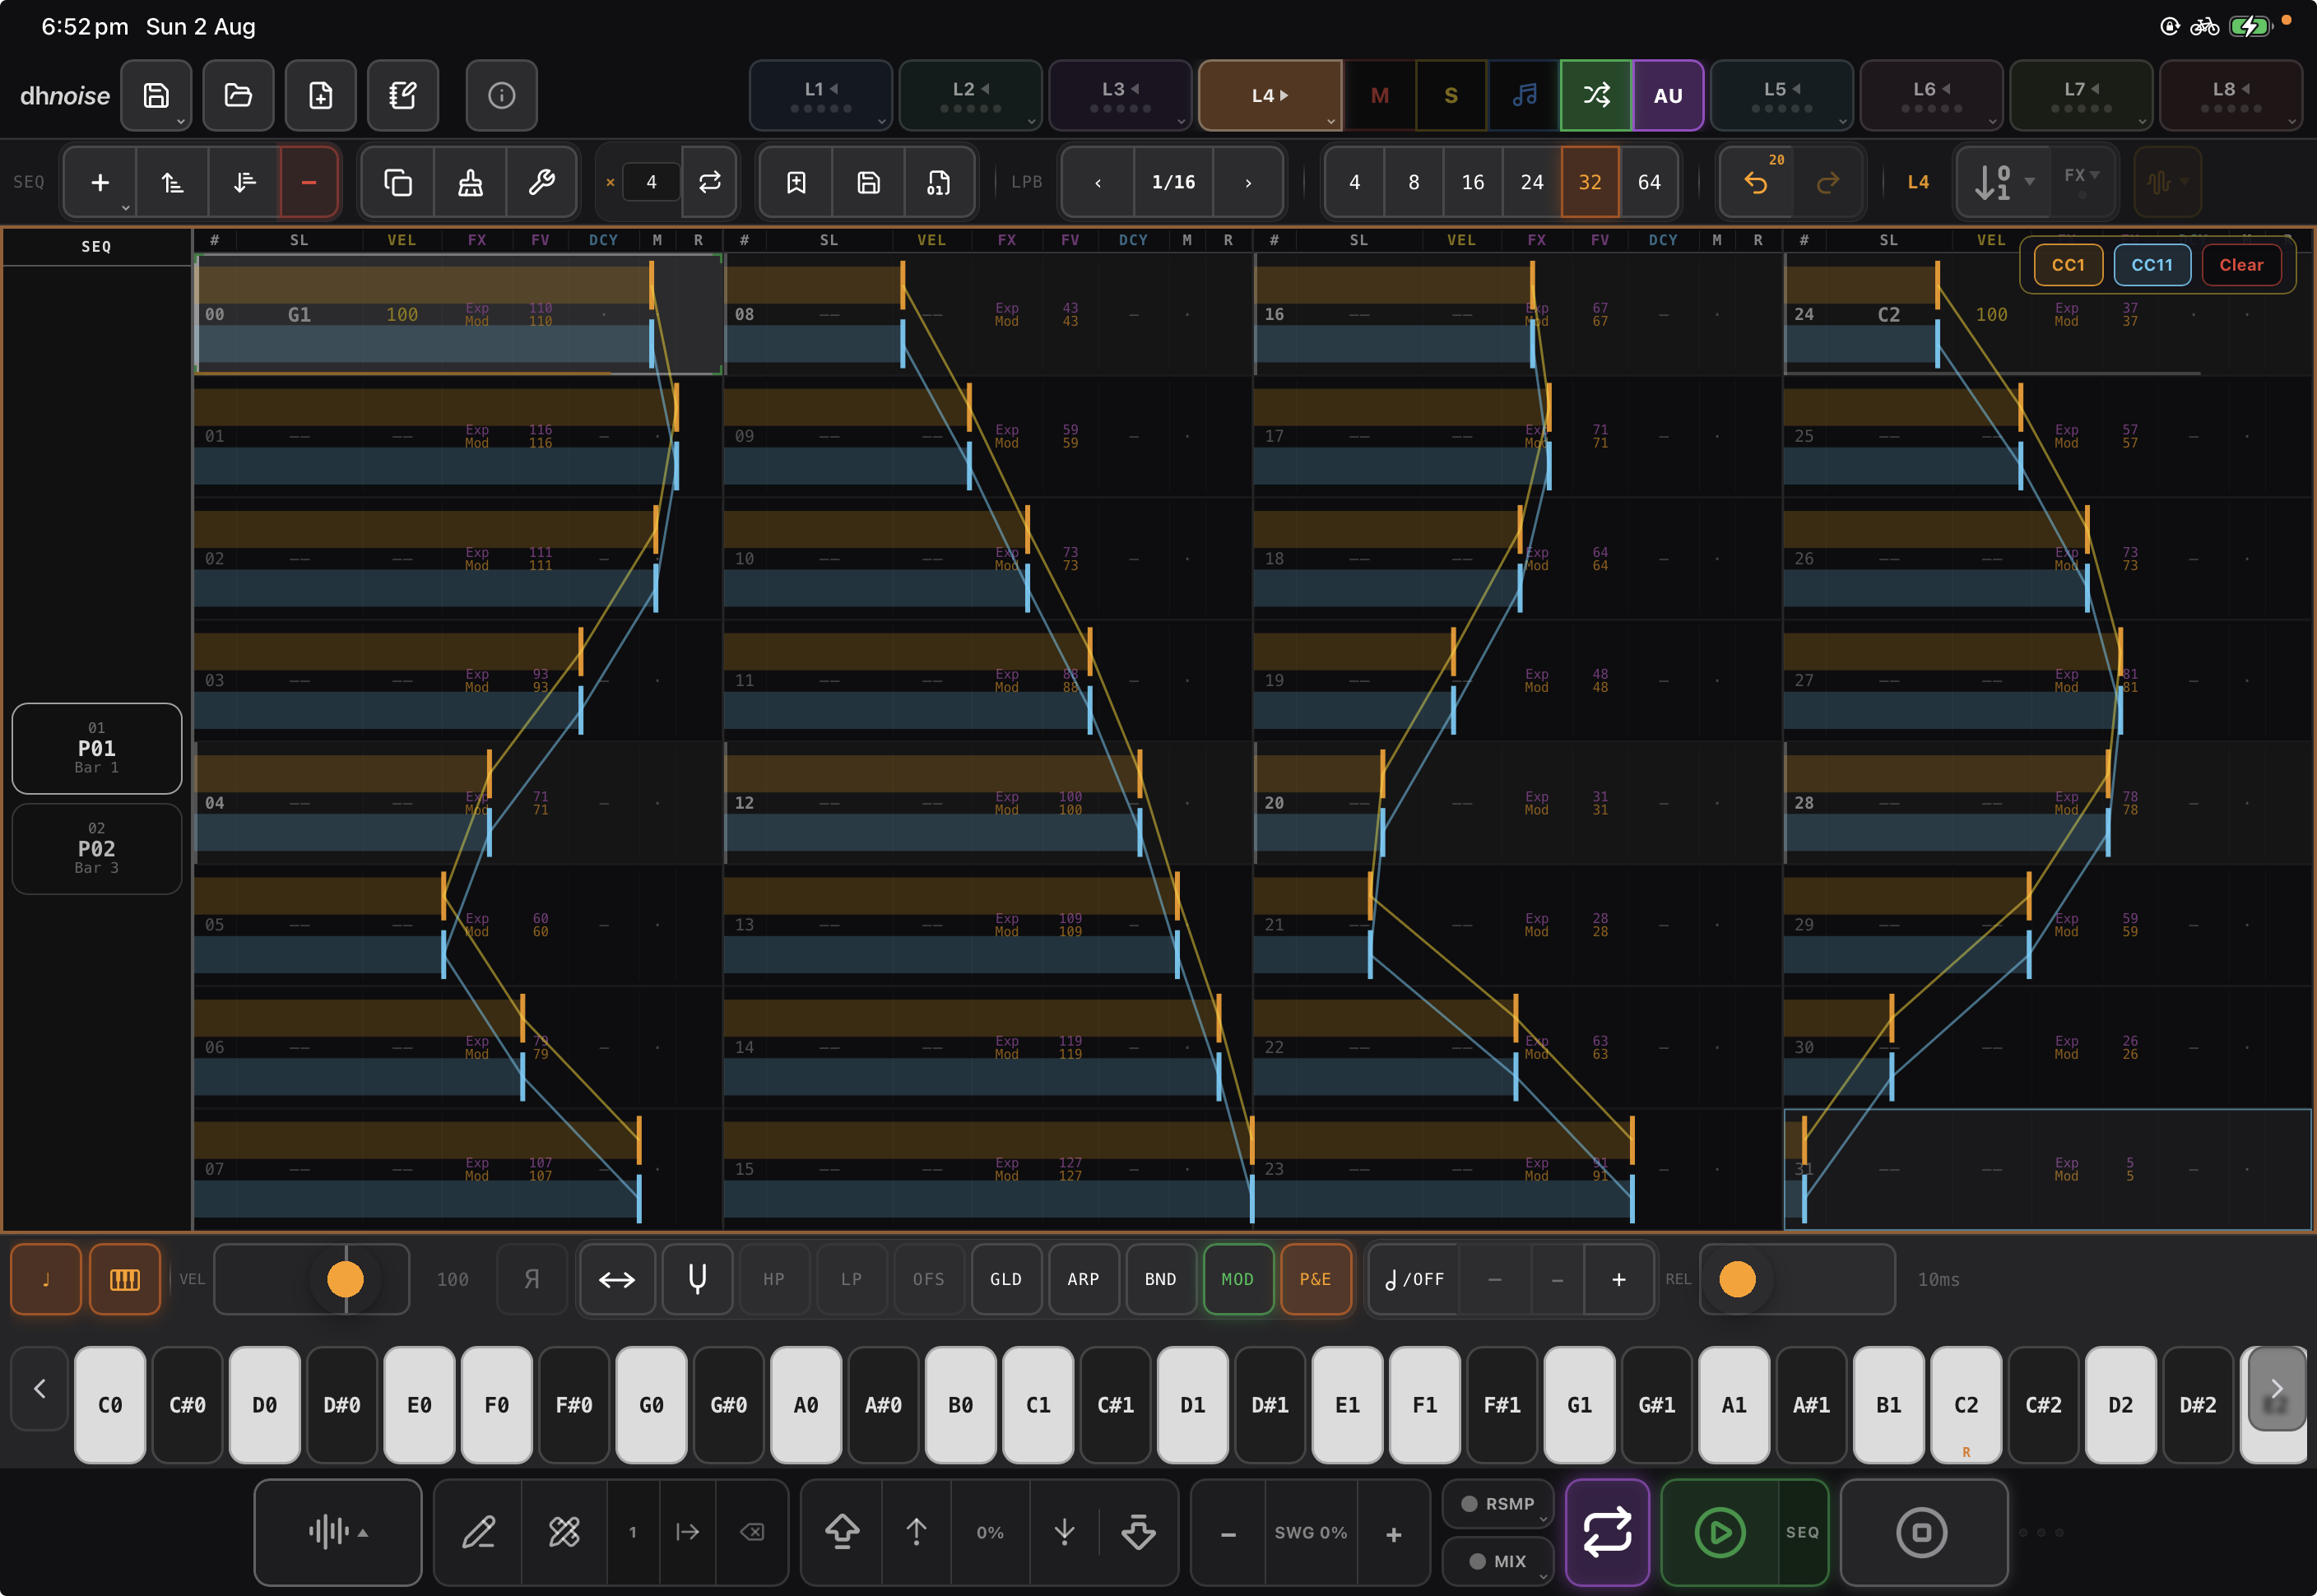Image resolution: width=2317 pixels, height=1596 pixels.
Task: Select the pencil draw tool
Action: tap(478, 1532)
